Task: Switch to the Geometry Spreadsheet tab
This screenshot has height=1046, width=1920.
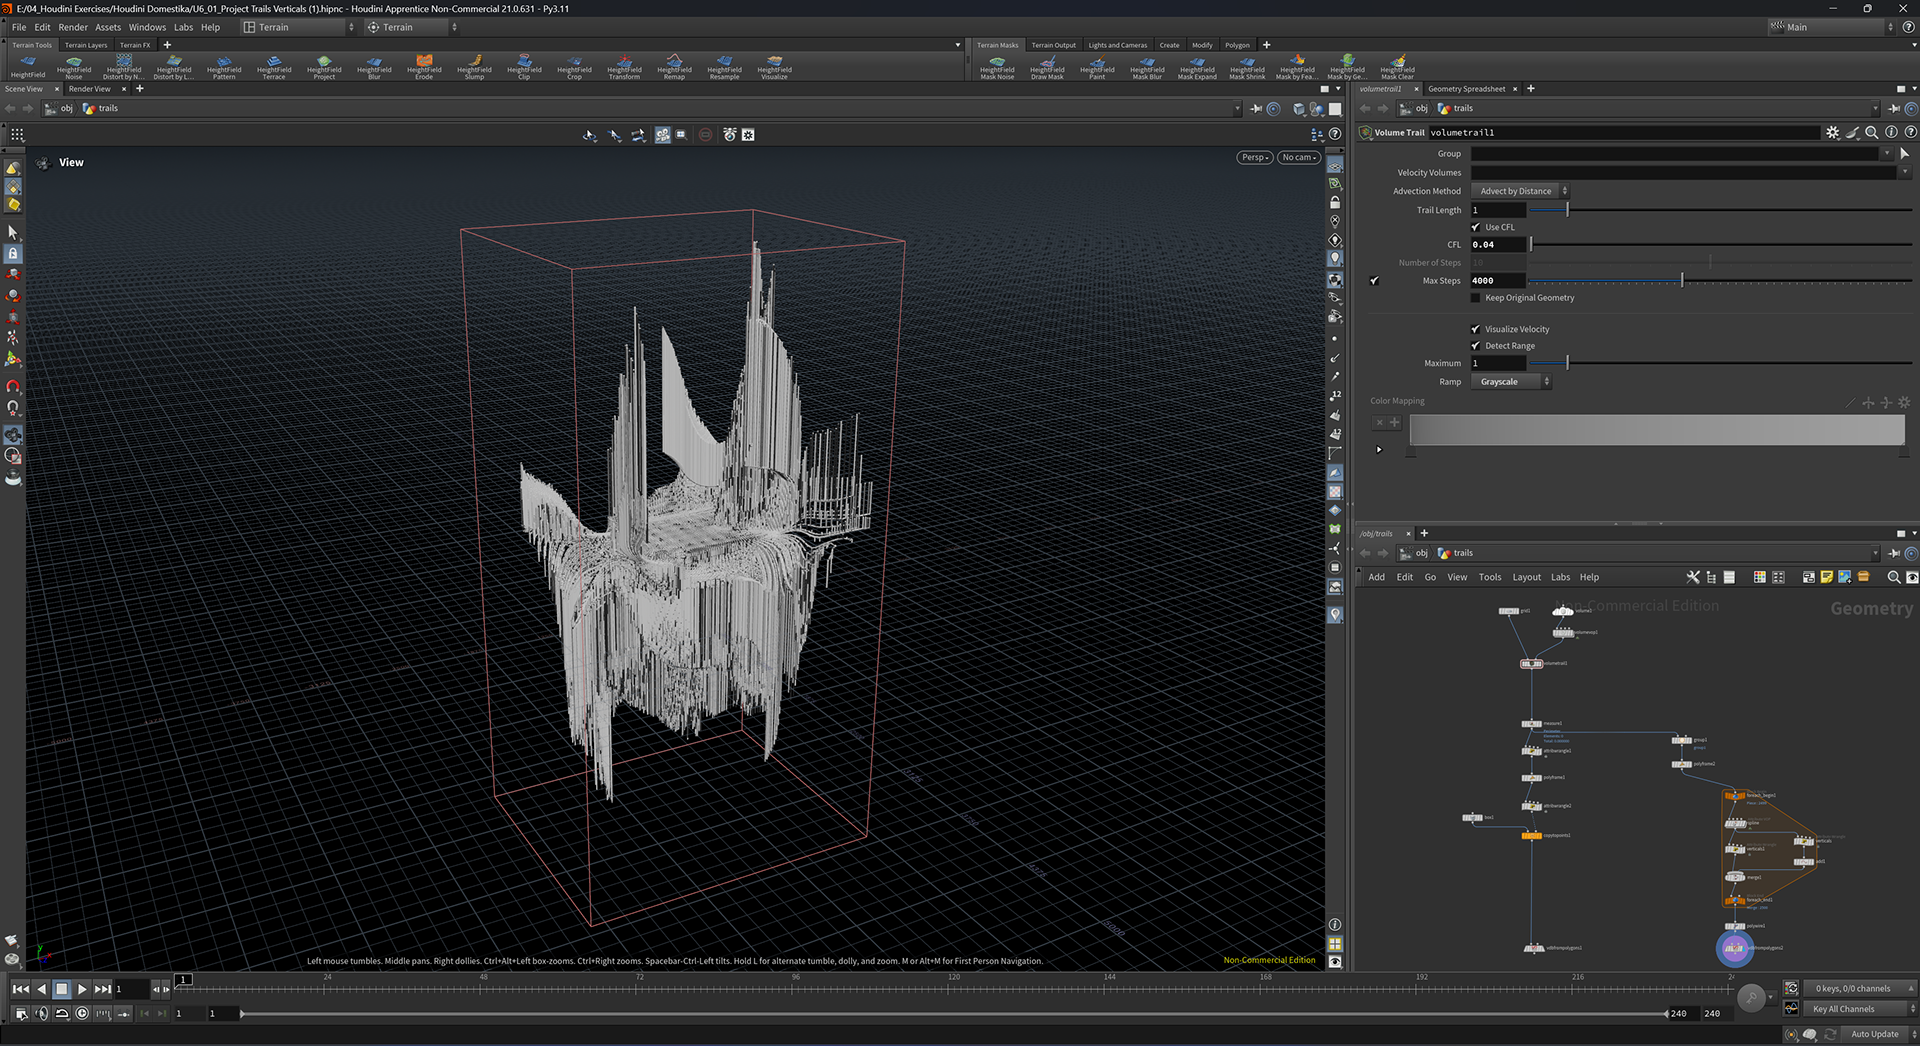Action: pyautogui.click(x=1466, y=89)
